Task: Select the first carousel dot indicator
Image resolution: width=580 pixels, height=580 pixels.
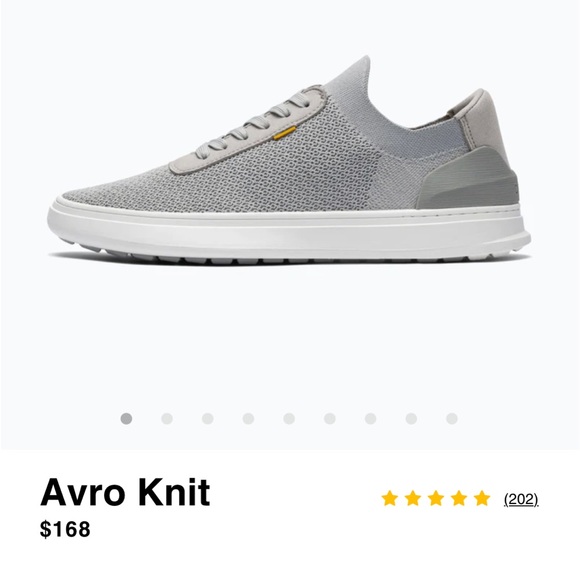Action: tap(126, 419)
